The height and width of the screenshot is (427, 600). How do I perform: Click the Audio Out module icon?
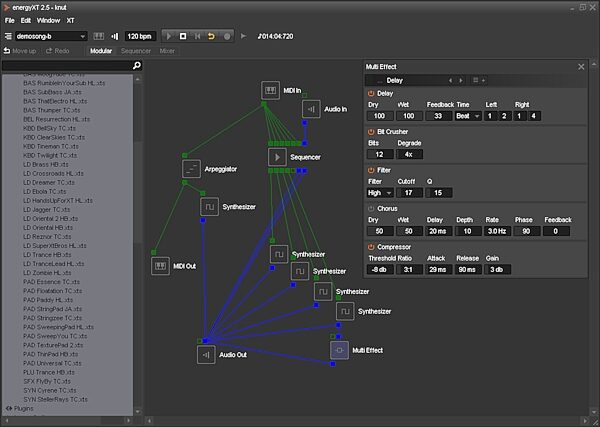click(206, 354)
